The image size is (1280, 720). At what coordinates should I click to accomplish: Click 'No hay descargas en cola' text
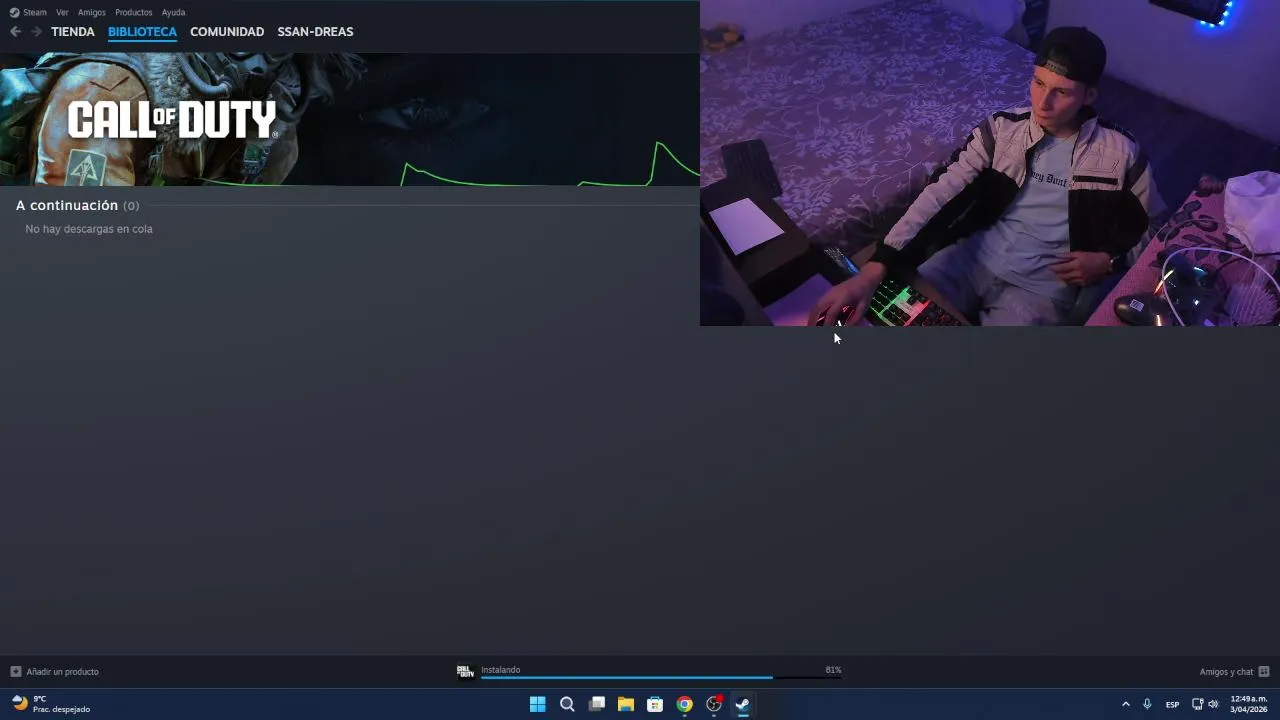(x=89, y=229)
